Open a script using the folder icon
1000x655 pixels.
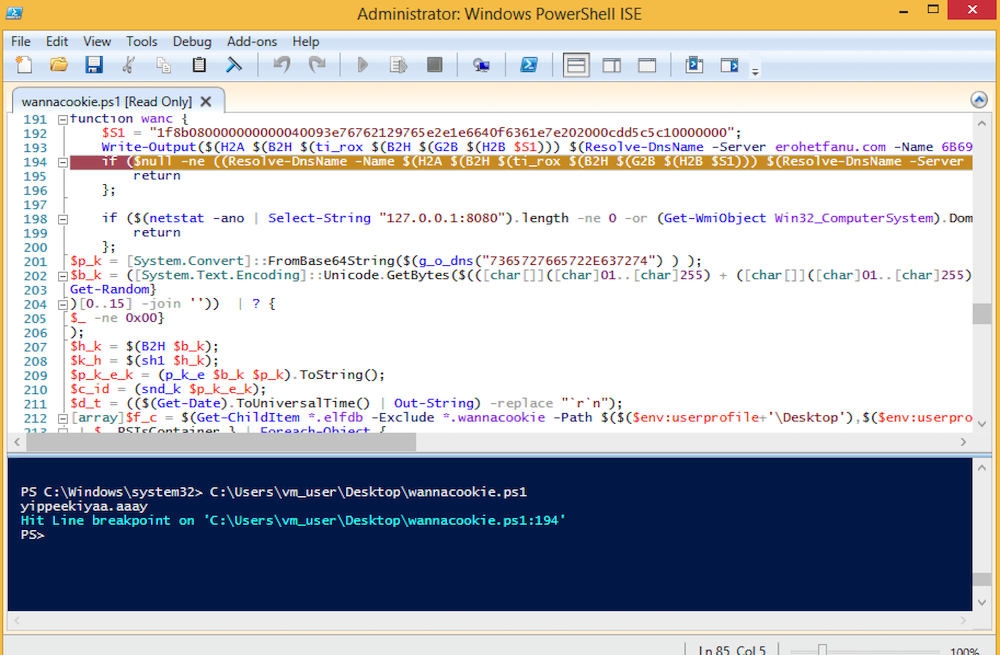[59, 64]
